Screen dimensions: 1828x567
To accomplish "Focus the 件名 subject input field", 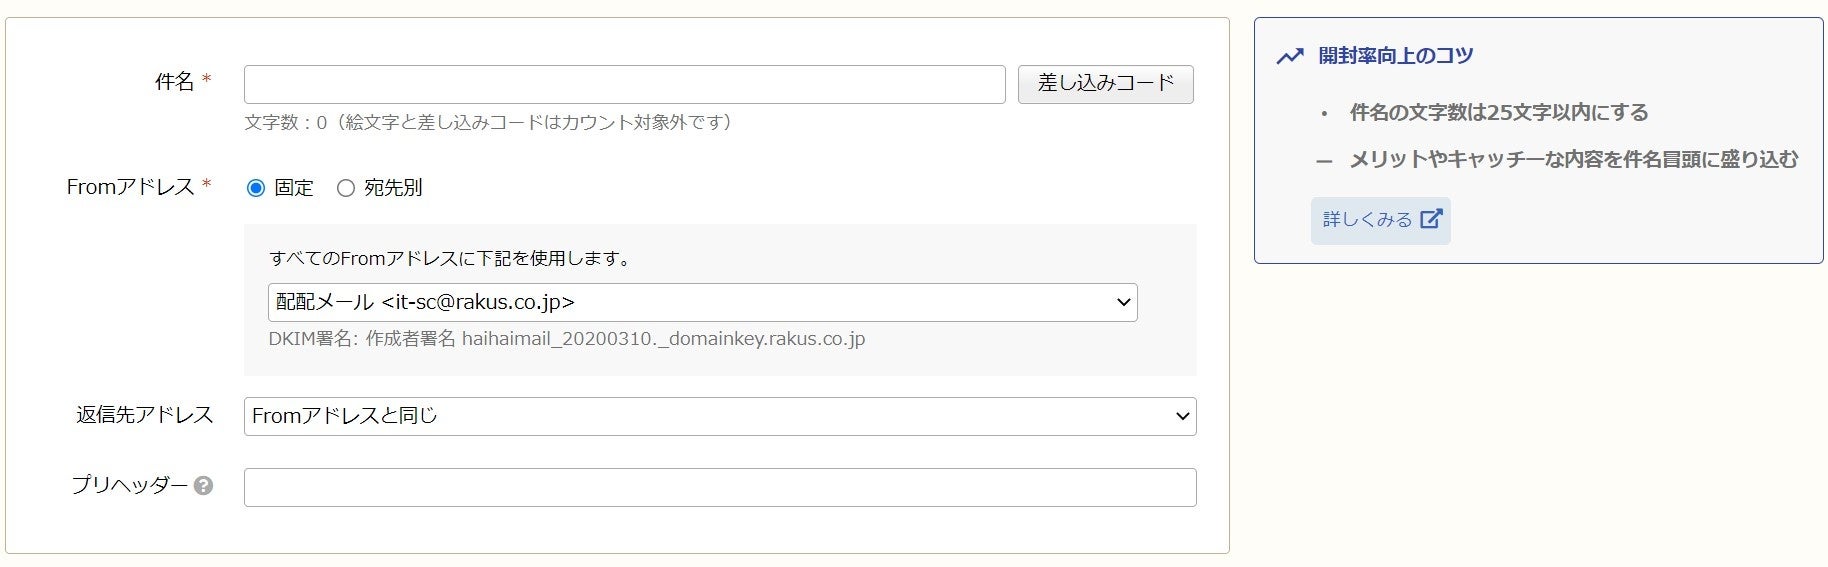I will [624, 84].
